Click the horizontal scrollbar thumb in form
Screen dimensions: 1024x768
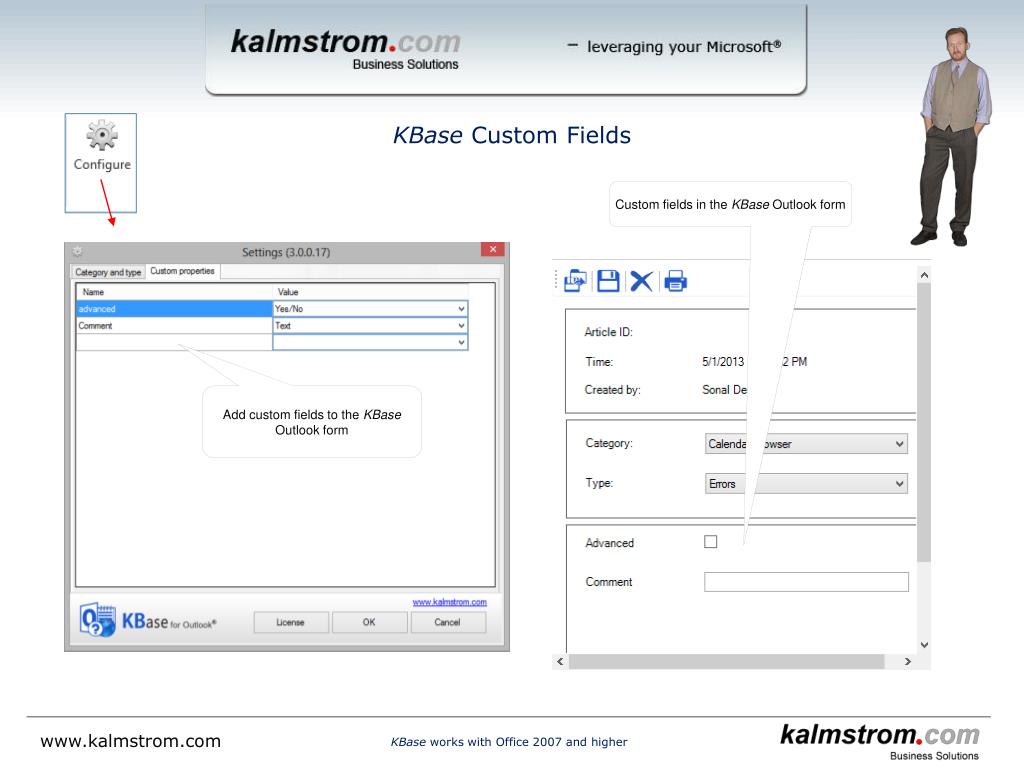726,662
